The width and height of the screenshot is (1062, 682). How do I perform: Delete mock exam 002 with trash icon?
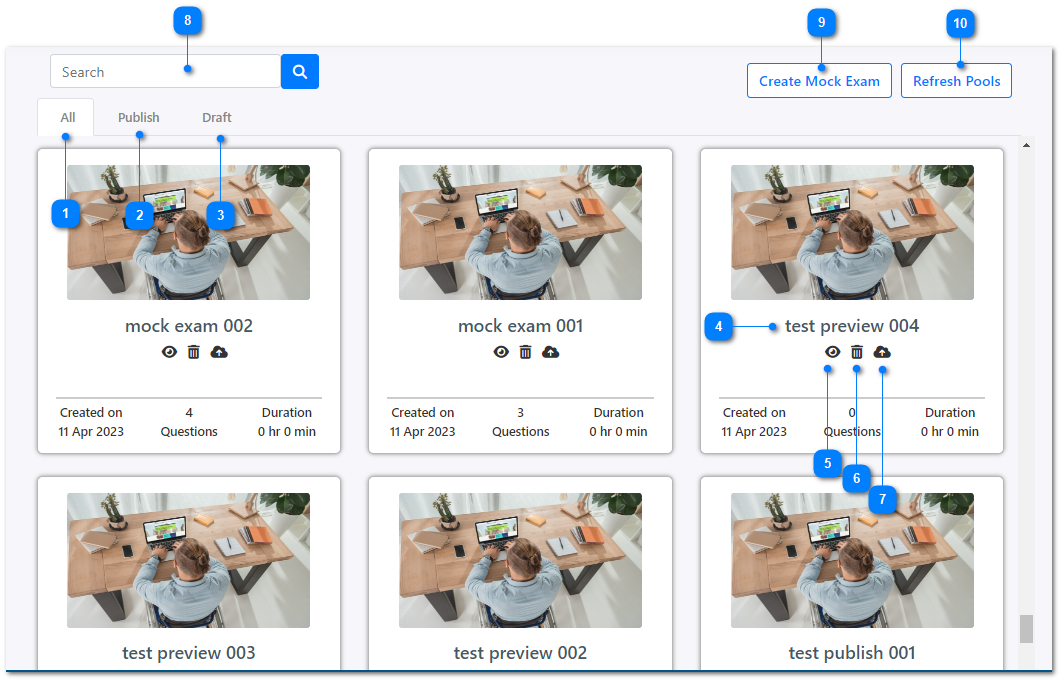pos(194,352)
